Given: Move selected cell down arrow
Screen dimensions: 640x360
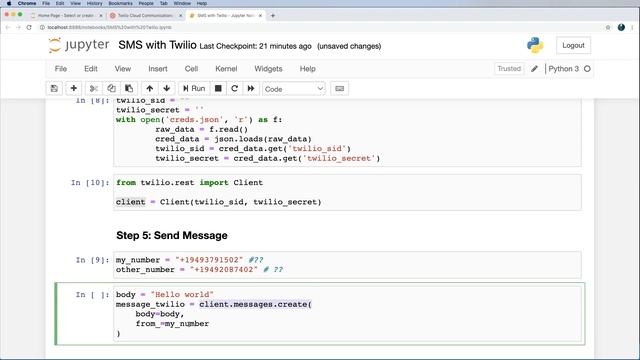Looking at the screenshot, I should [x=167, y=89].
